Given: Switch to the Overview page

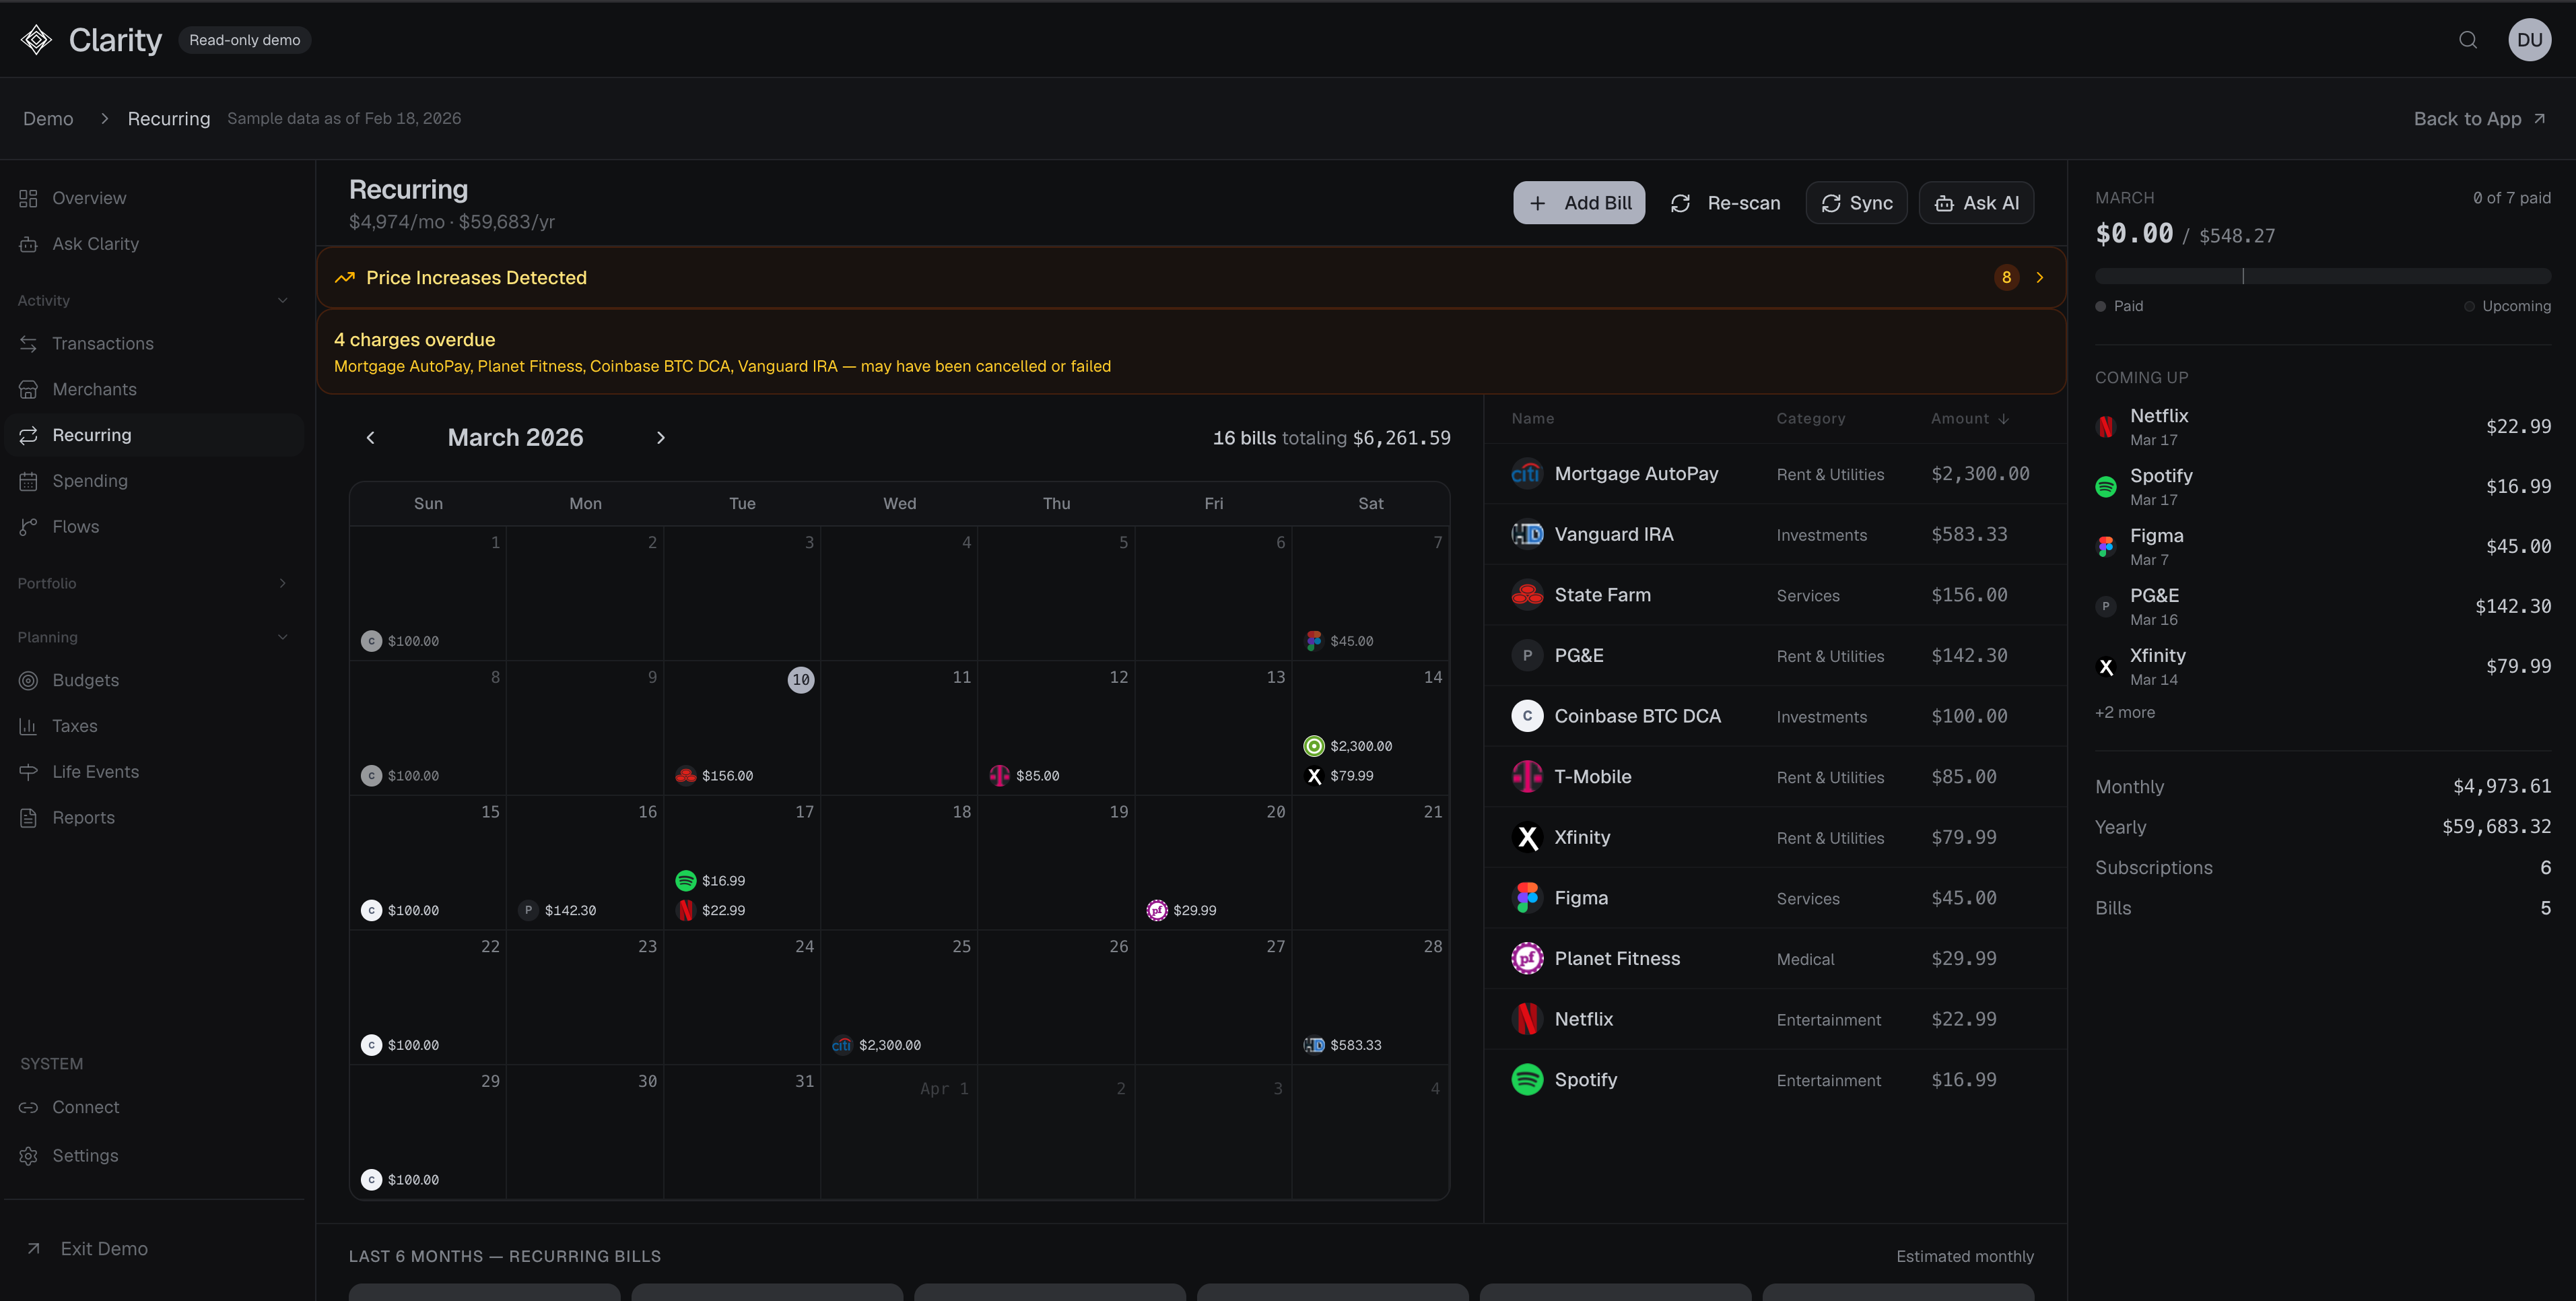Looking at the screenshot, I should (89, 198).
